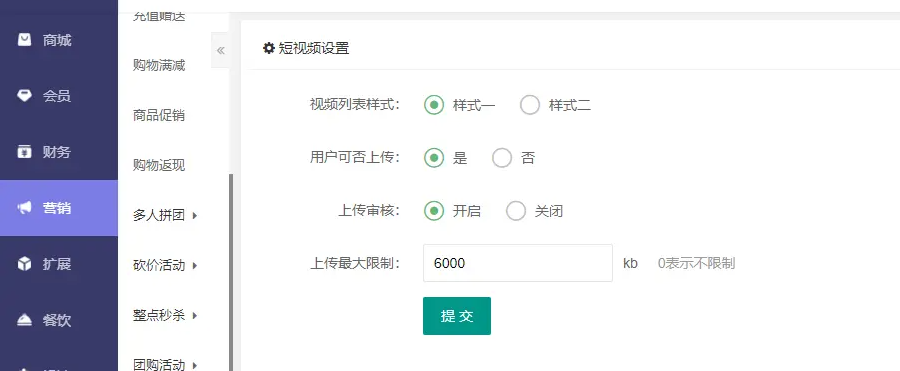Open the 购物满减 menu item
This screenshot has height=371, width=900.
159,65
